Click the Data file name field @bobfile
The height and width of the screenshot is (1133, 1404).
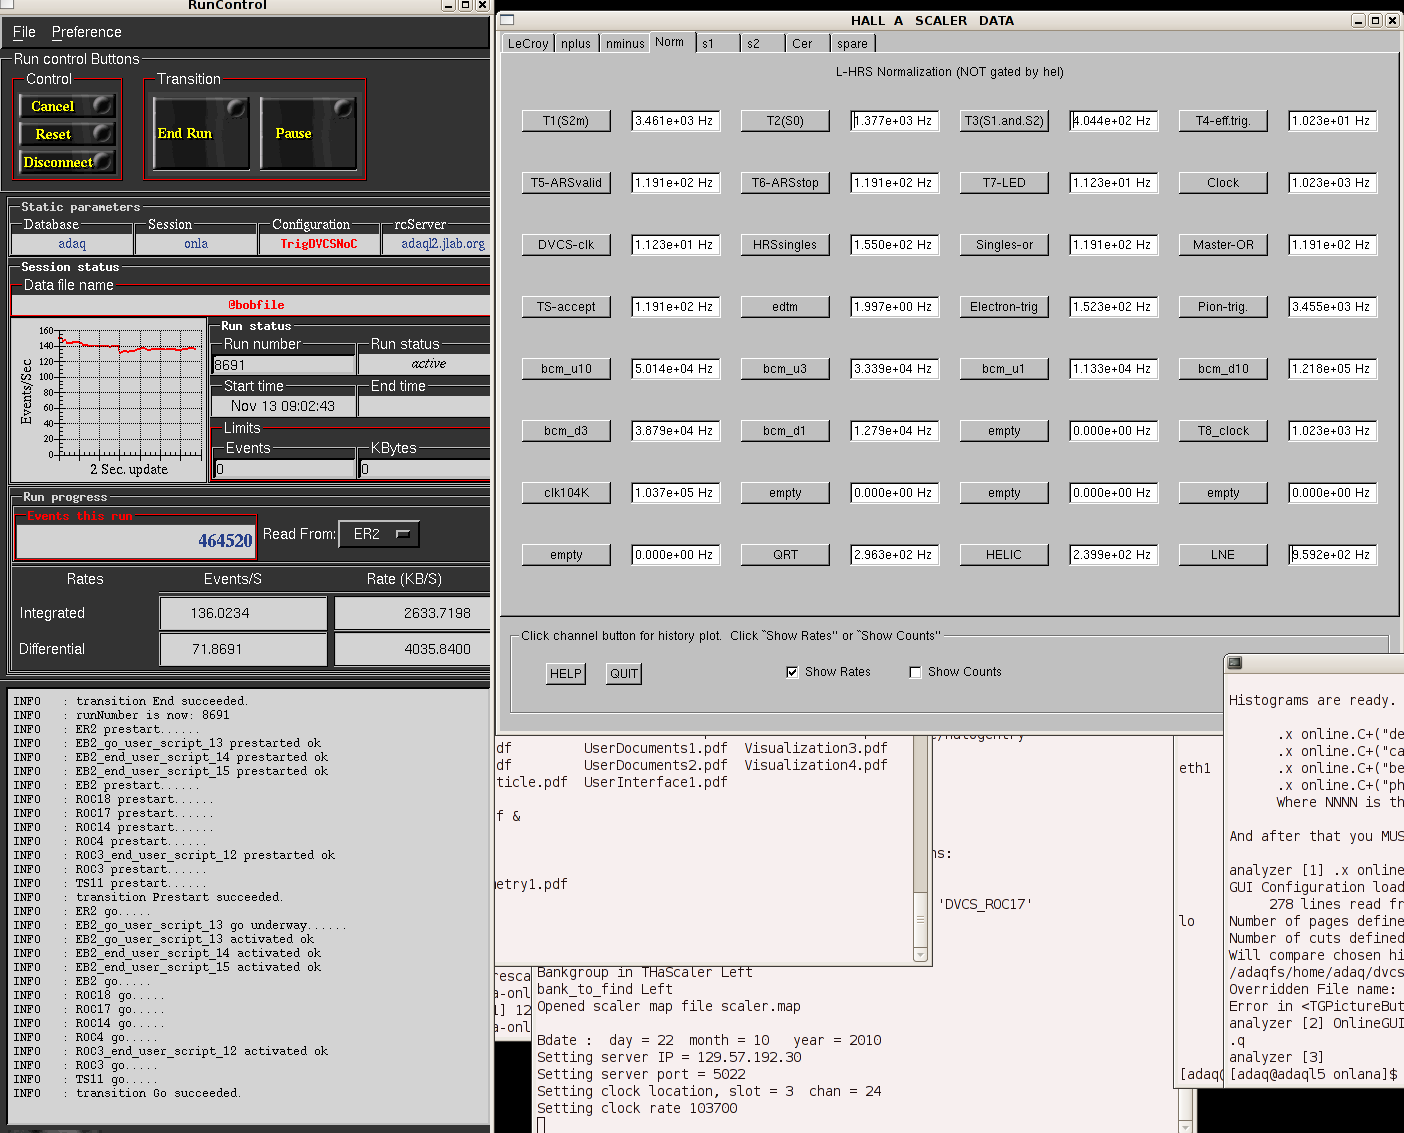(251, 305)
